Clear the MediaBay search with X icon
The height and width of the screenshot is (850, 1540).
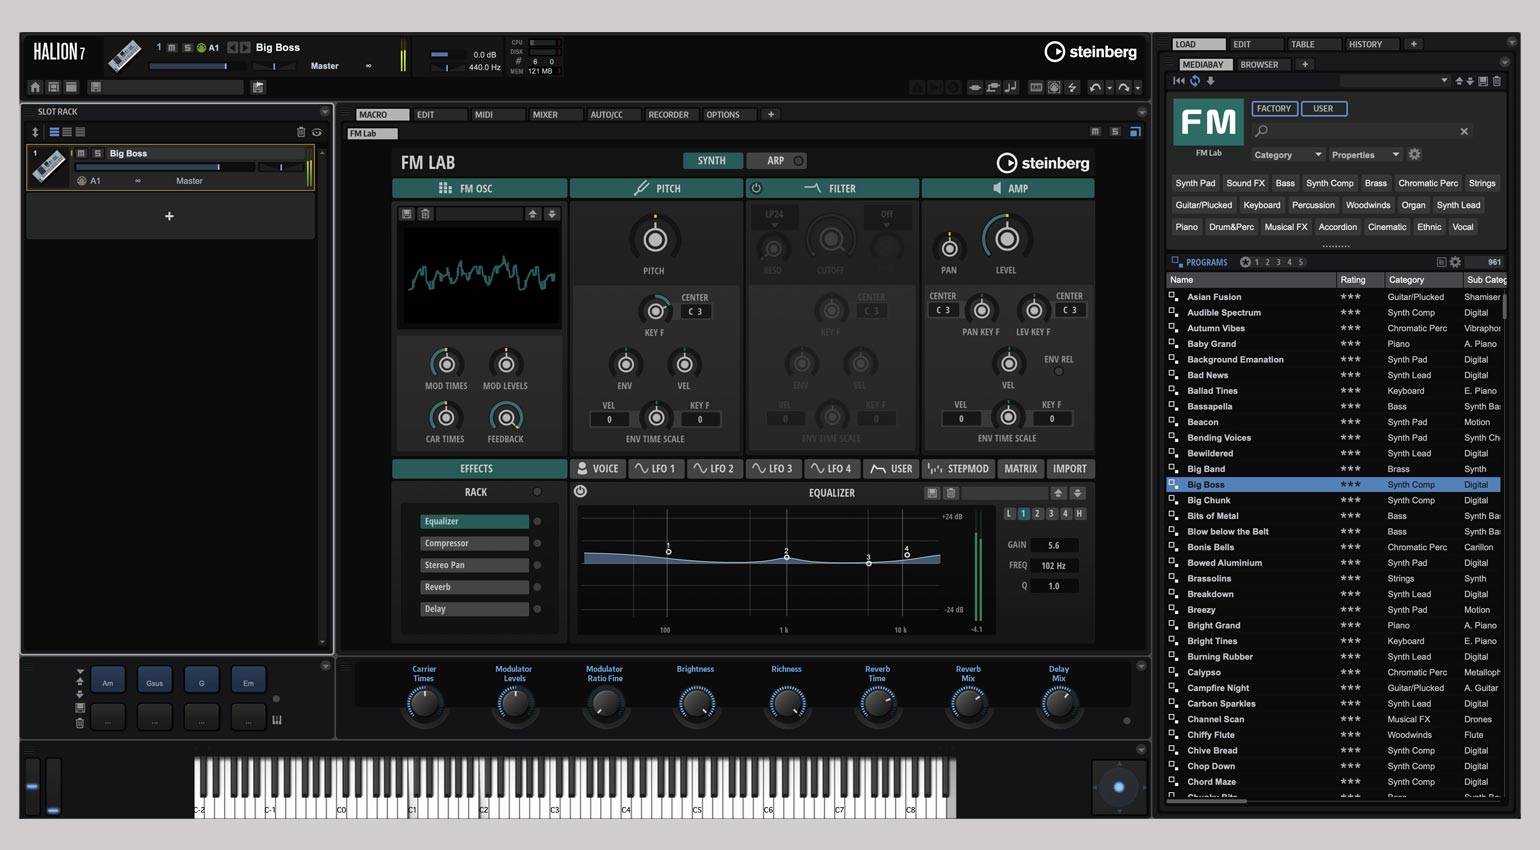[x=1464, y=131]
